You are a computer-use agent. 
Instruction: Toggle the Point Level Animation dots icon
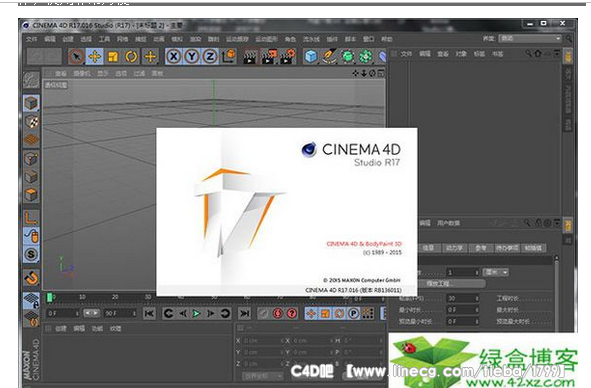367,313
